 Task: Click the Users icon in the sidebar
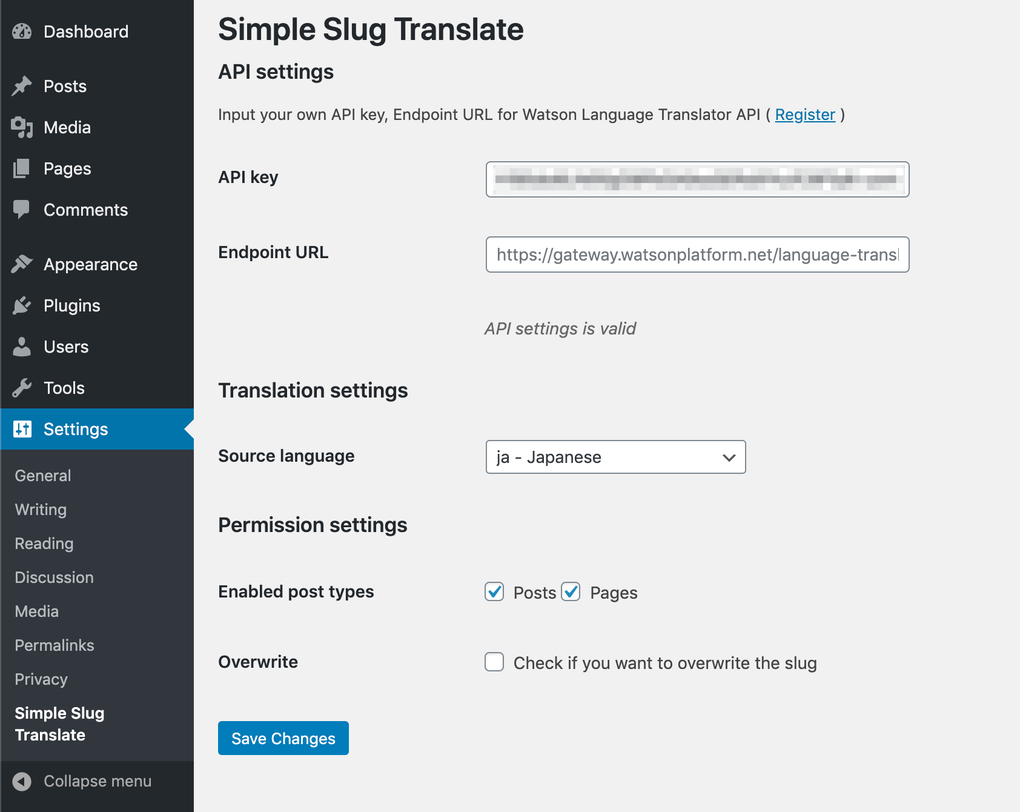22,346
